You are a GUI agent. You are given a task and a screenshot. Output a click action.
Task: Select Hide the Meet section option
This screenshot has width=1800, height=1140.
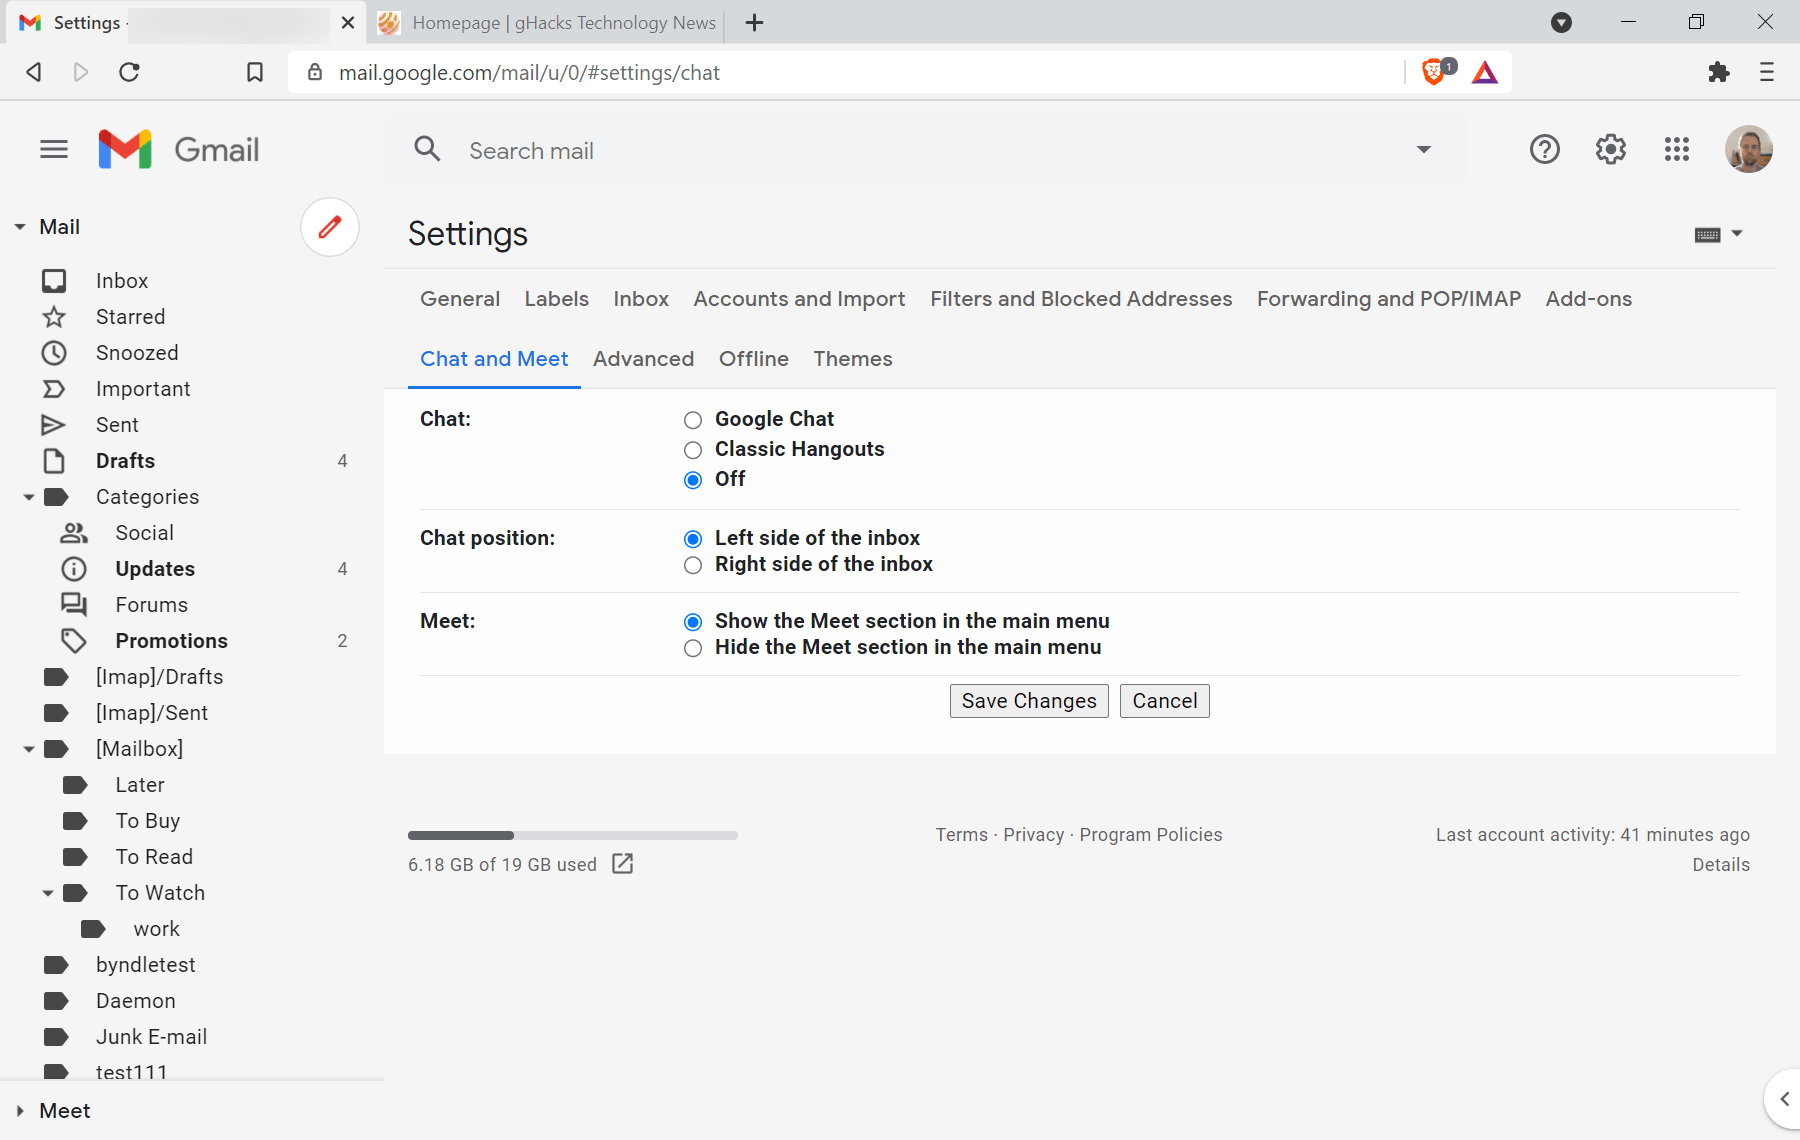click(693, 648)
